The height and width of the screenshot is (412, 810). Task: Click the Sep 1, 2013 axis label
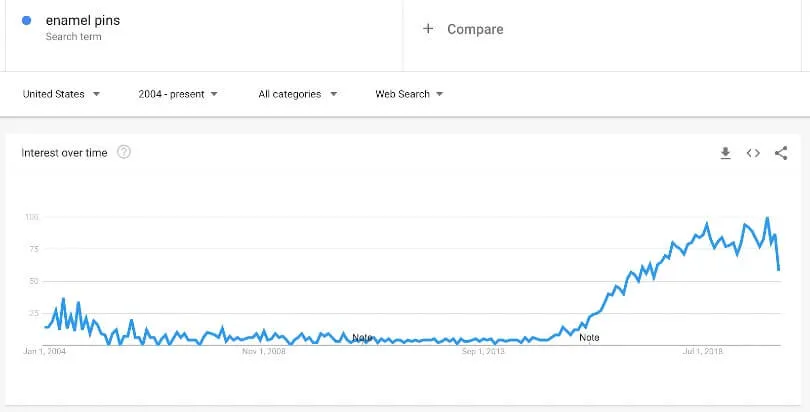483,352
